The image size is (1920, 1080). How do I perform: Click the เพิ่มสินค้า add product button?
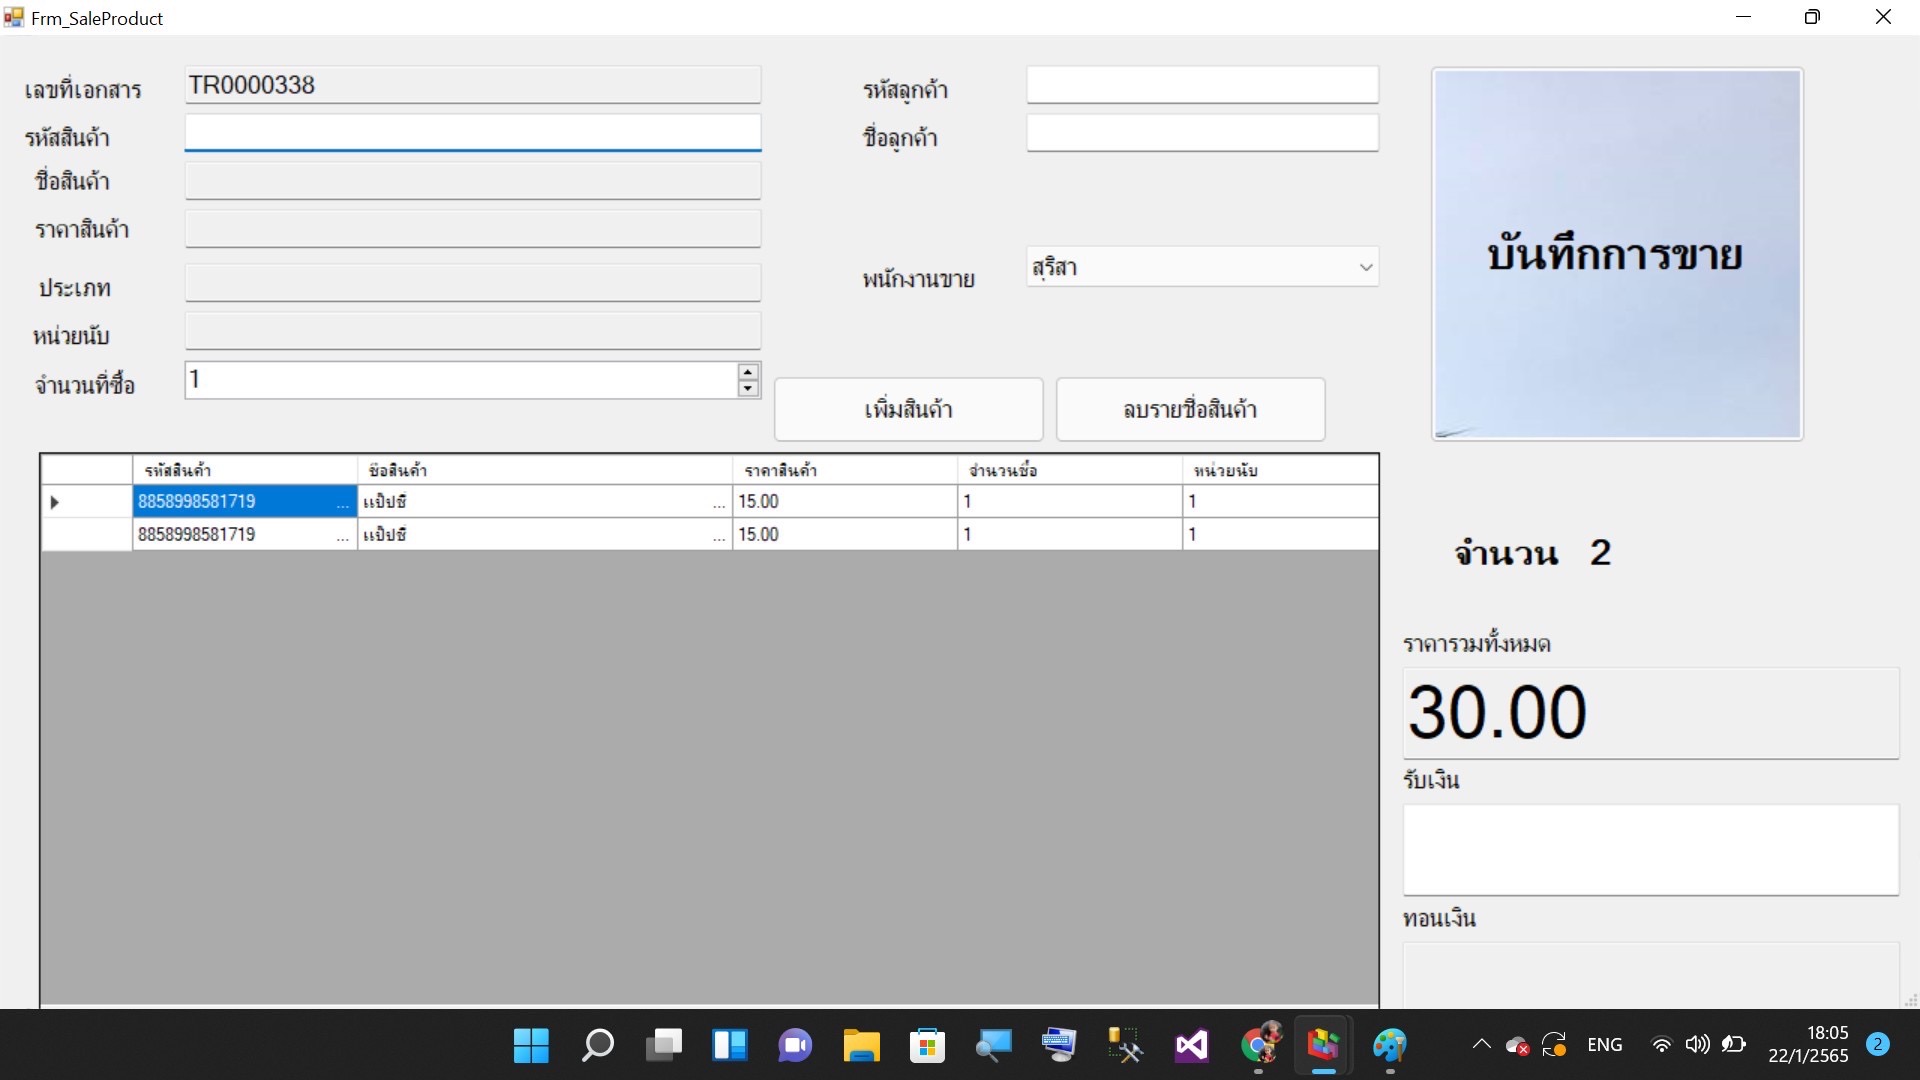(908, 409)
